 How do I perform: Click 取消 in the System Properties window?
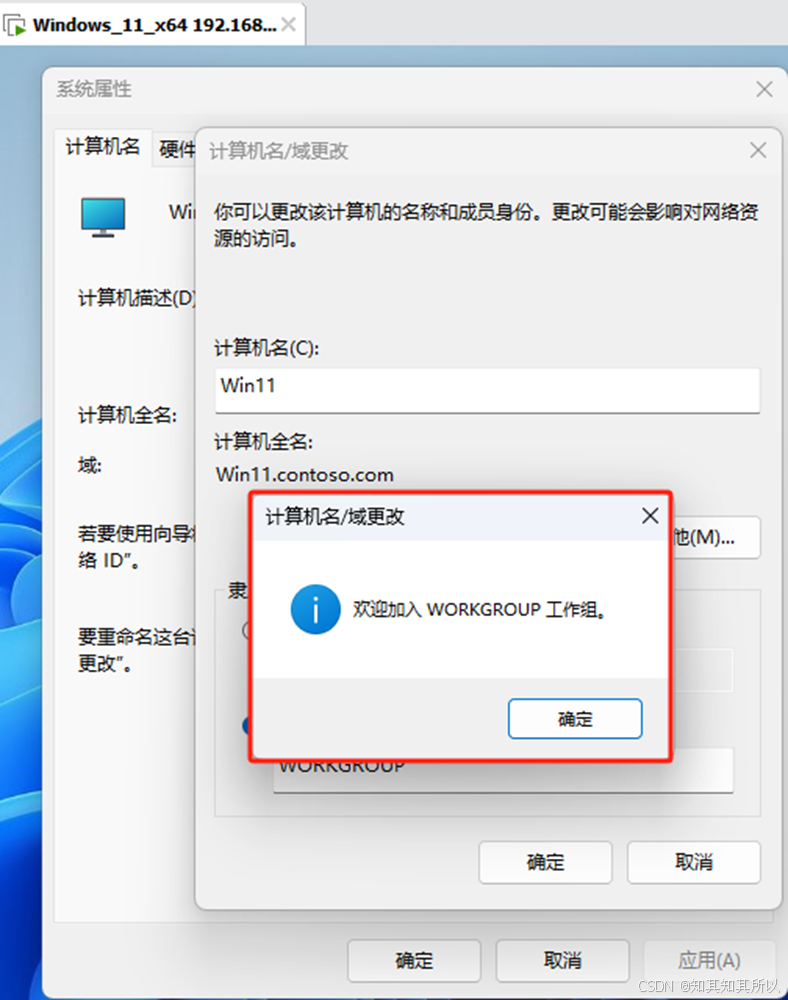tap(562, 960)
